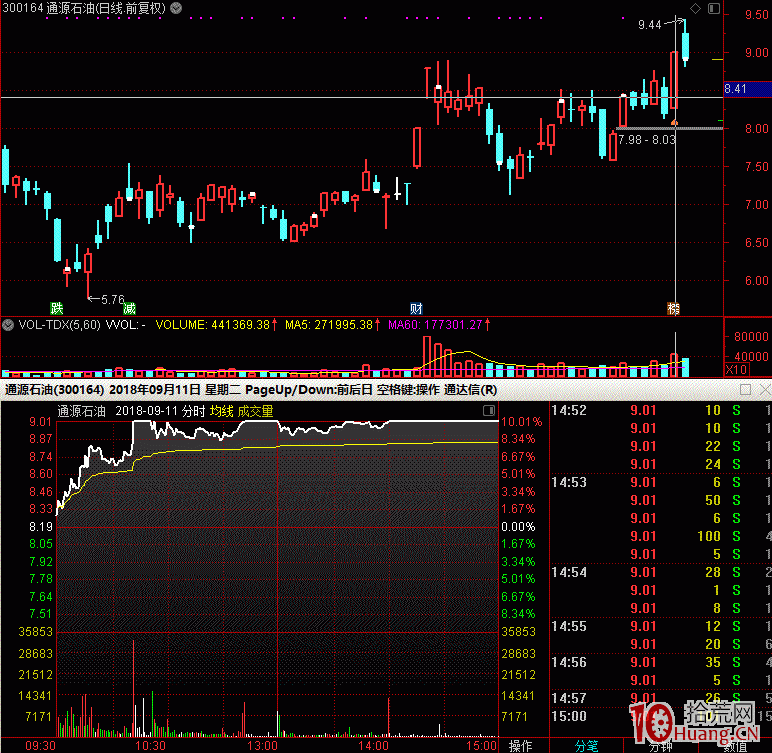The image size is (772, 753).
Task: Select the 14:56 tick timestamp
Action: (569, 662)
